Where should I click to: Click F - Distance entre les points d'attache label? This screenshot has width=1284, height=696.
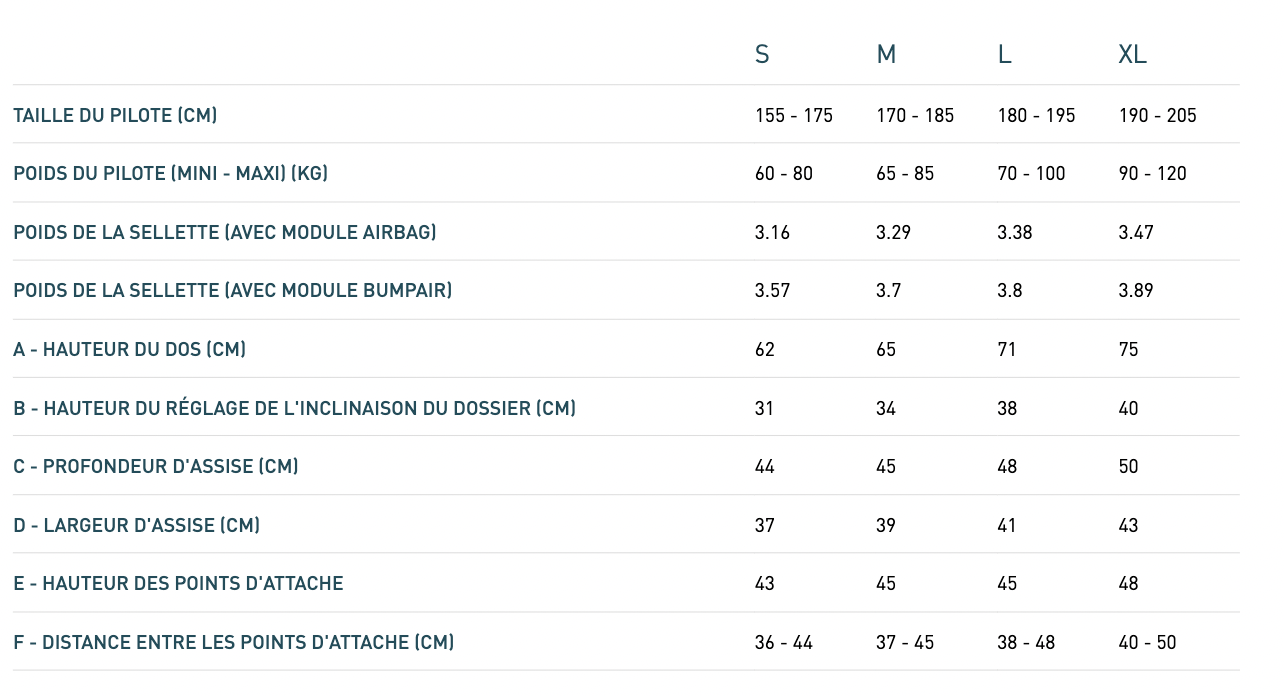(x=233, y=642)
